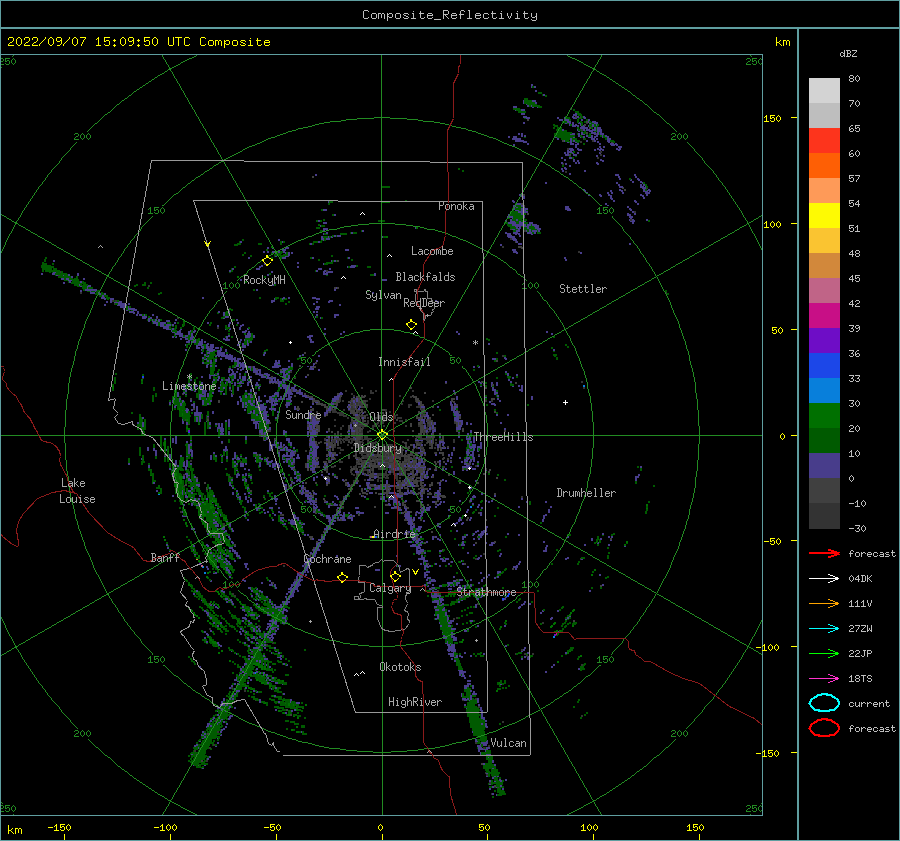Click the white 04DK arrow icon
Image resolution: width=900 pixels, height=841 pixels.
[824, 578]
